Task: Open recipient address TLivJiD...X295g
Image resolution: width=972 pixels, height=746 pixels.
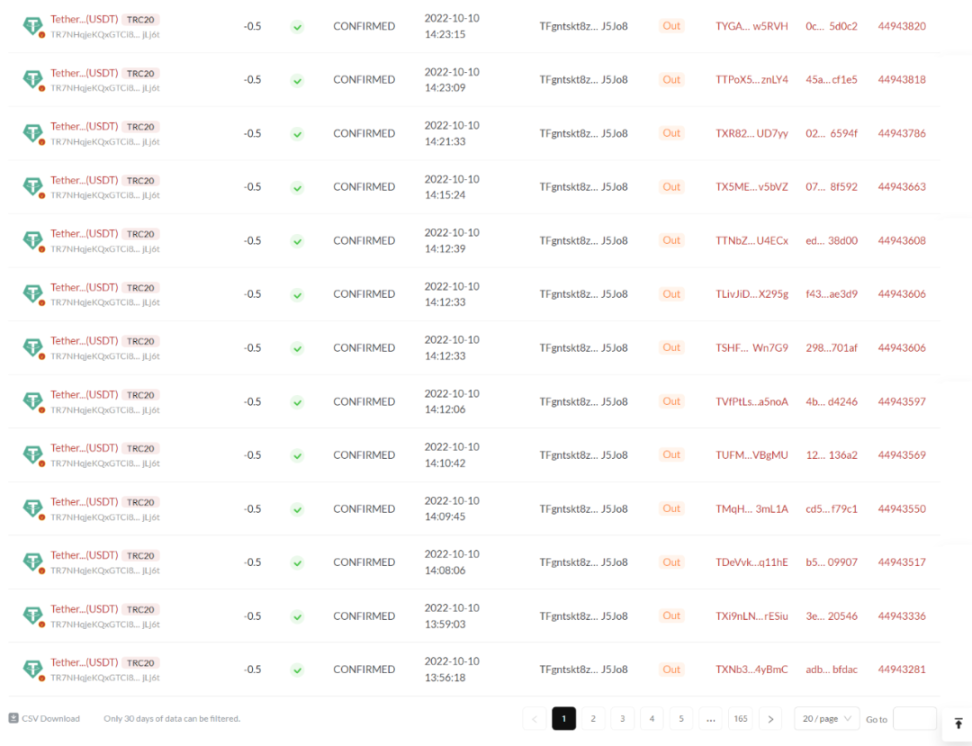Action: tap(752, 294)
